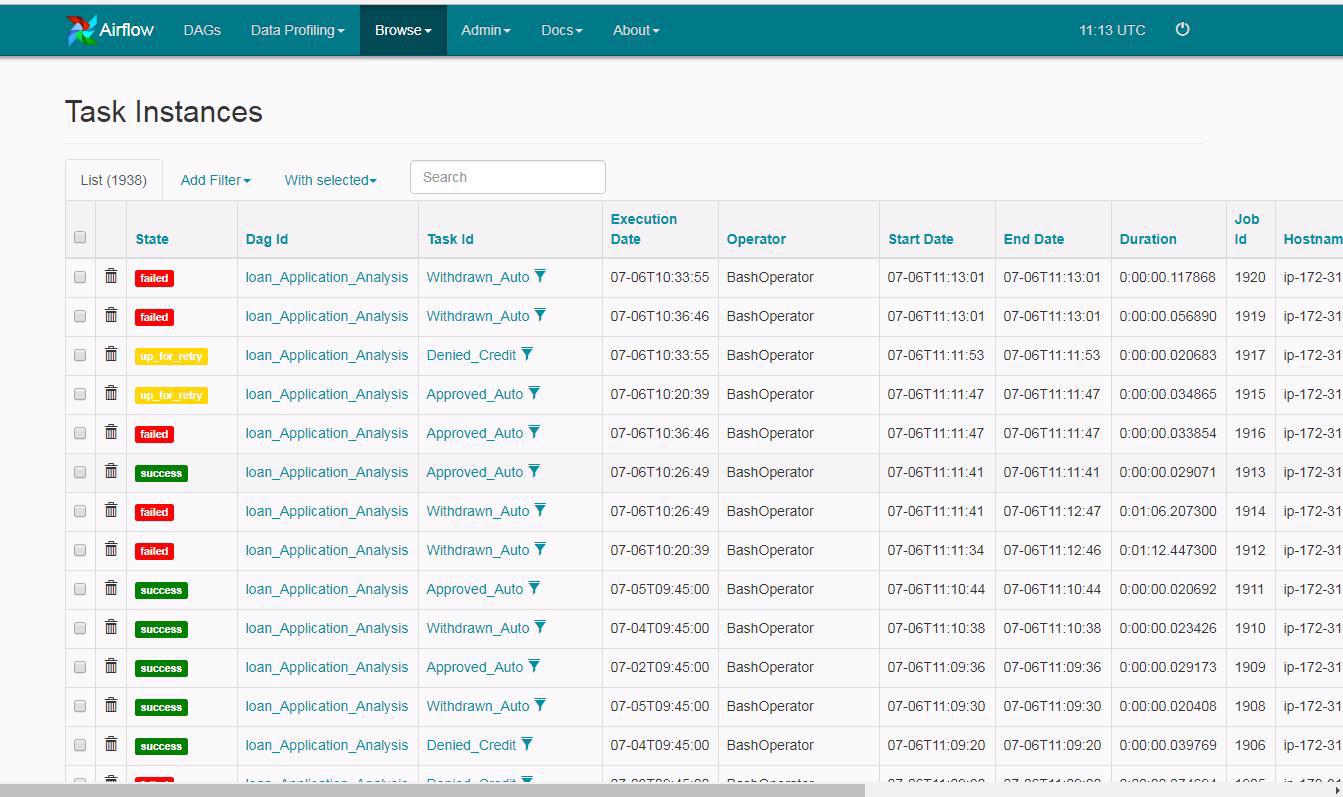Click filter icon in job 1908 row
Viewport: 1343px width, 797px height.
[x=540, y=705]
